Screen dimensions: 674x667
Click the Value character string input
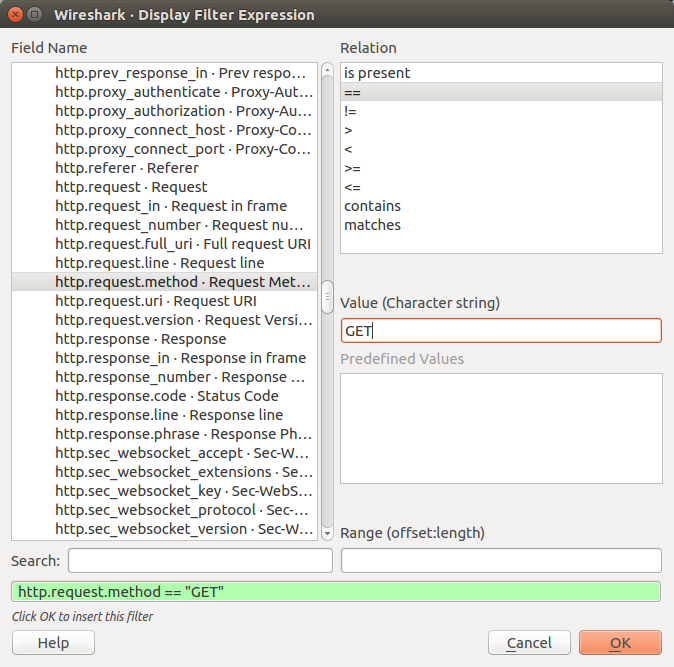point(501,330)
